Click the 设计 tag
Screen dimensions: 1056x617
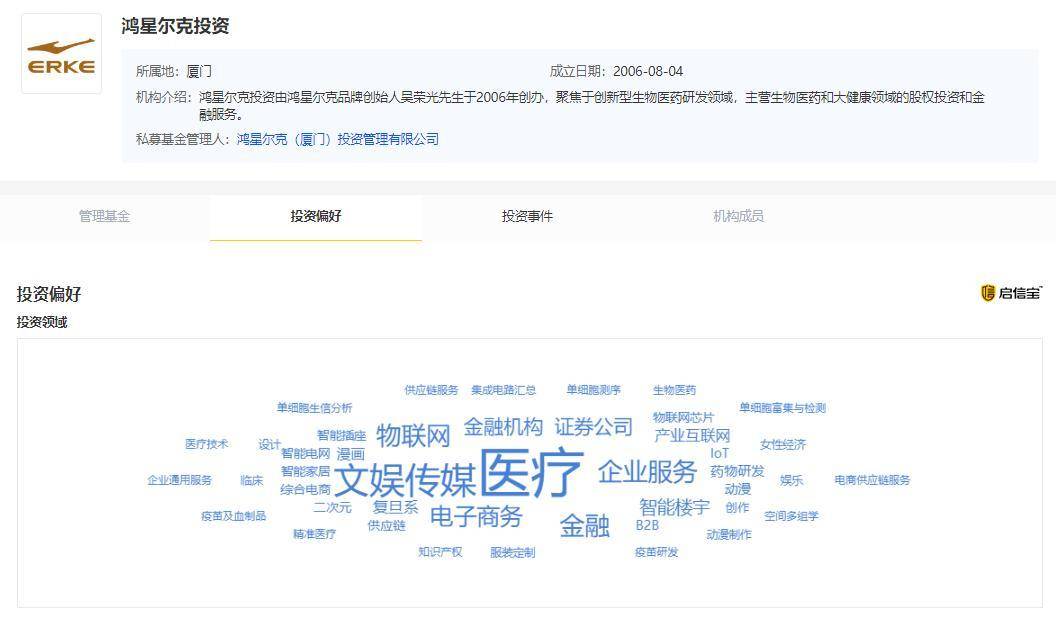tap(269, 444)
